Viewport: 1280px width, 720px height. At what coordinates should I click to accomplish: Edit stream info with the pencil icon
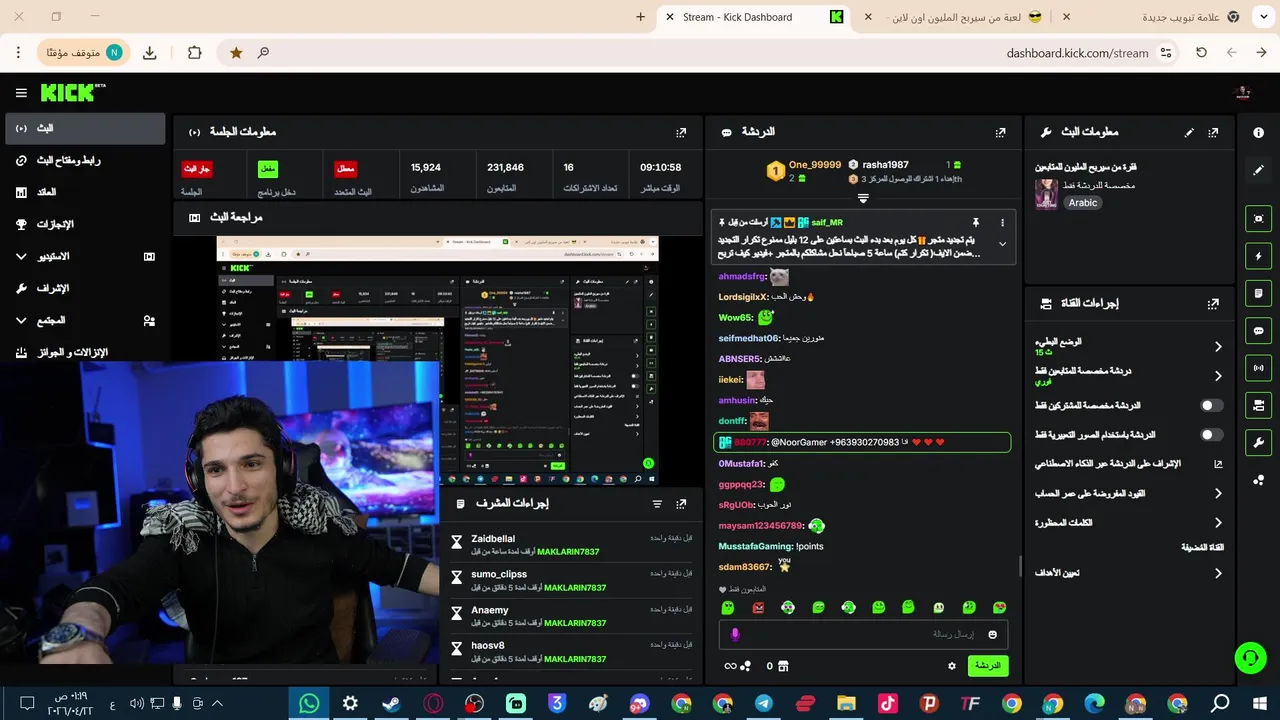[1189, 132]
